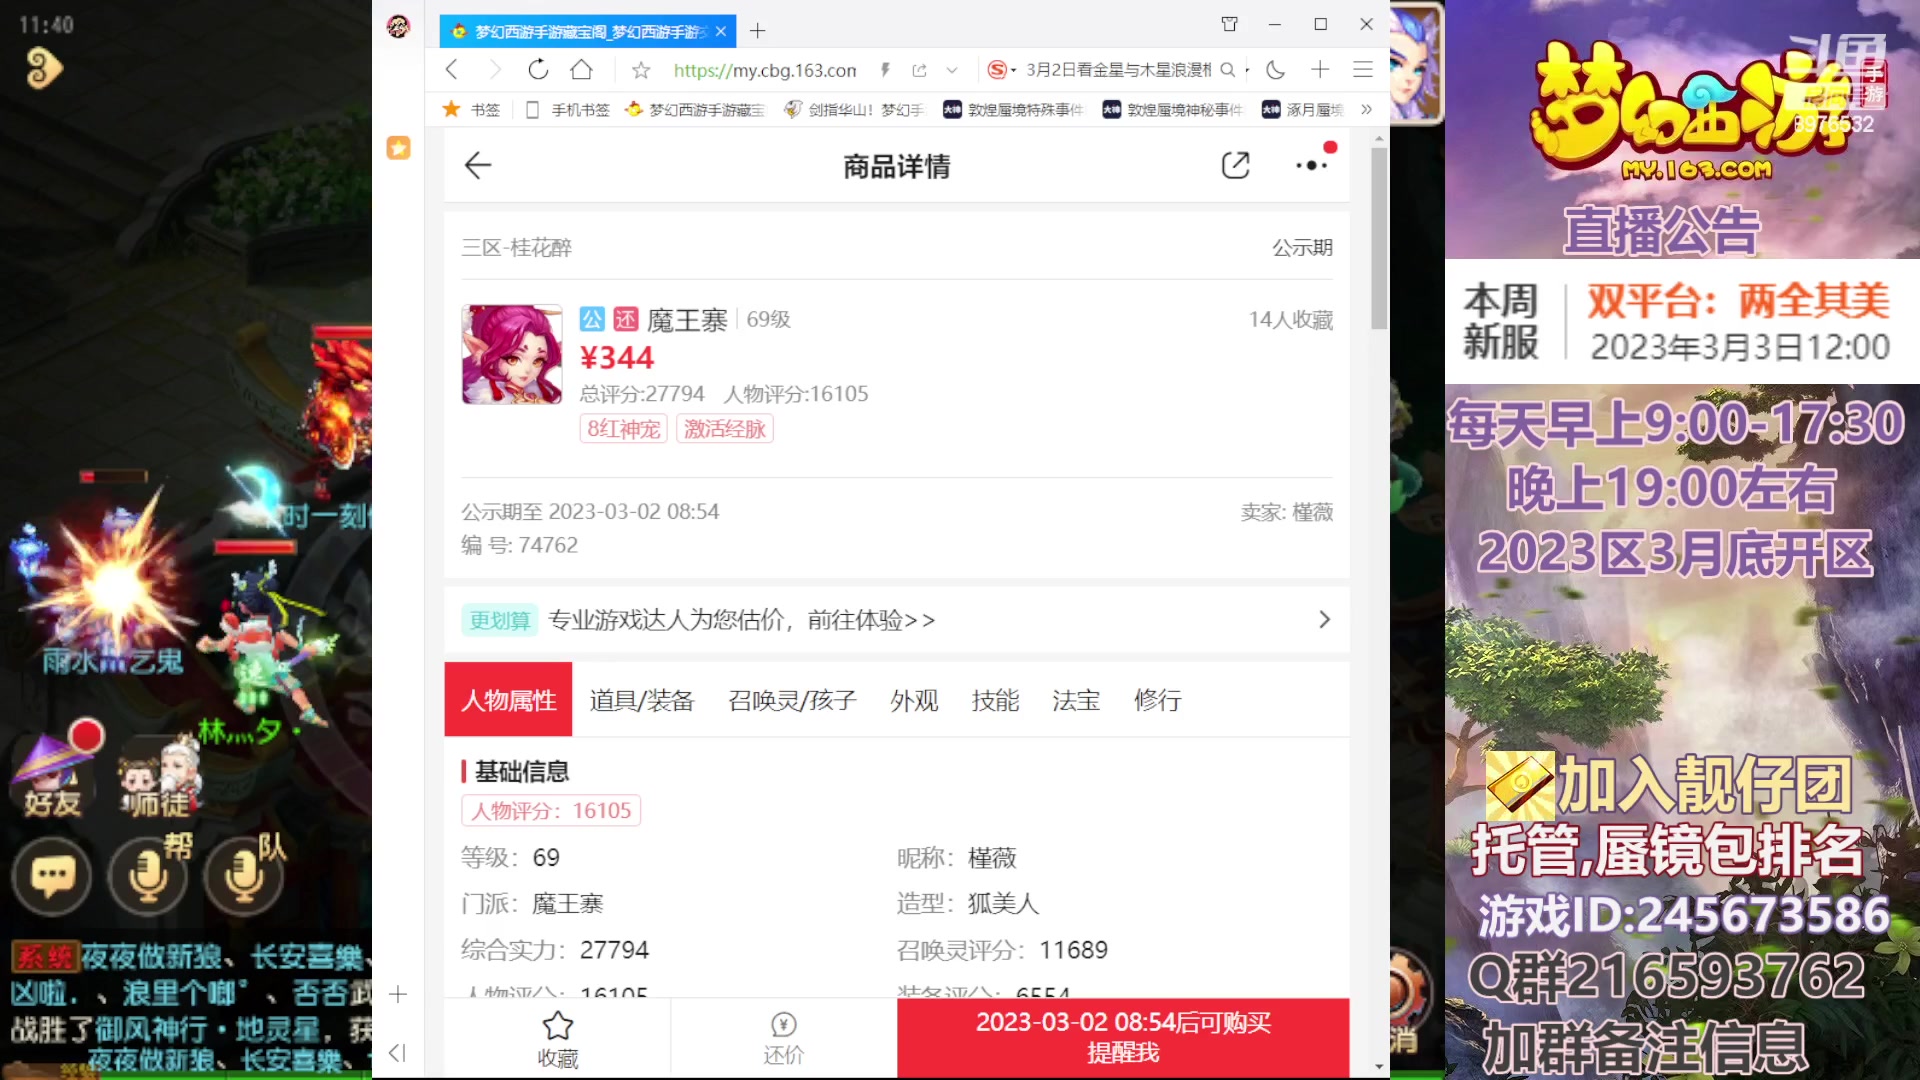
Task: Switch to the 技能 tab
Action: pyautogui.click(x=995, y=700)
